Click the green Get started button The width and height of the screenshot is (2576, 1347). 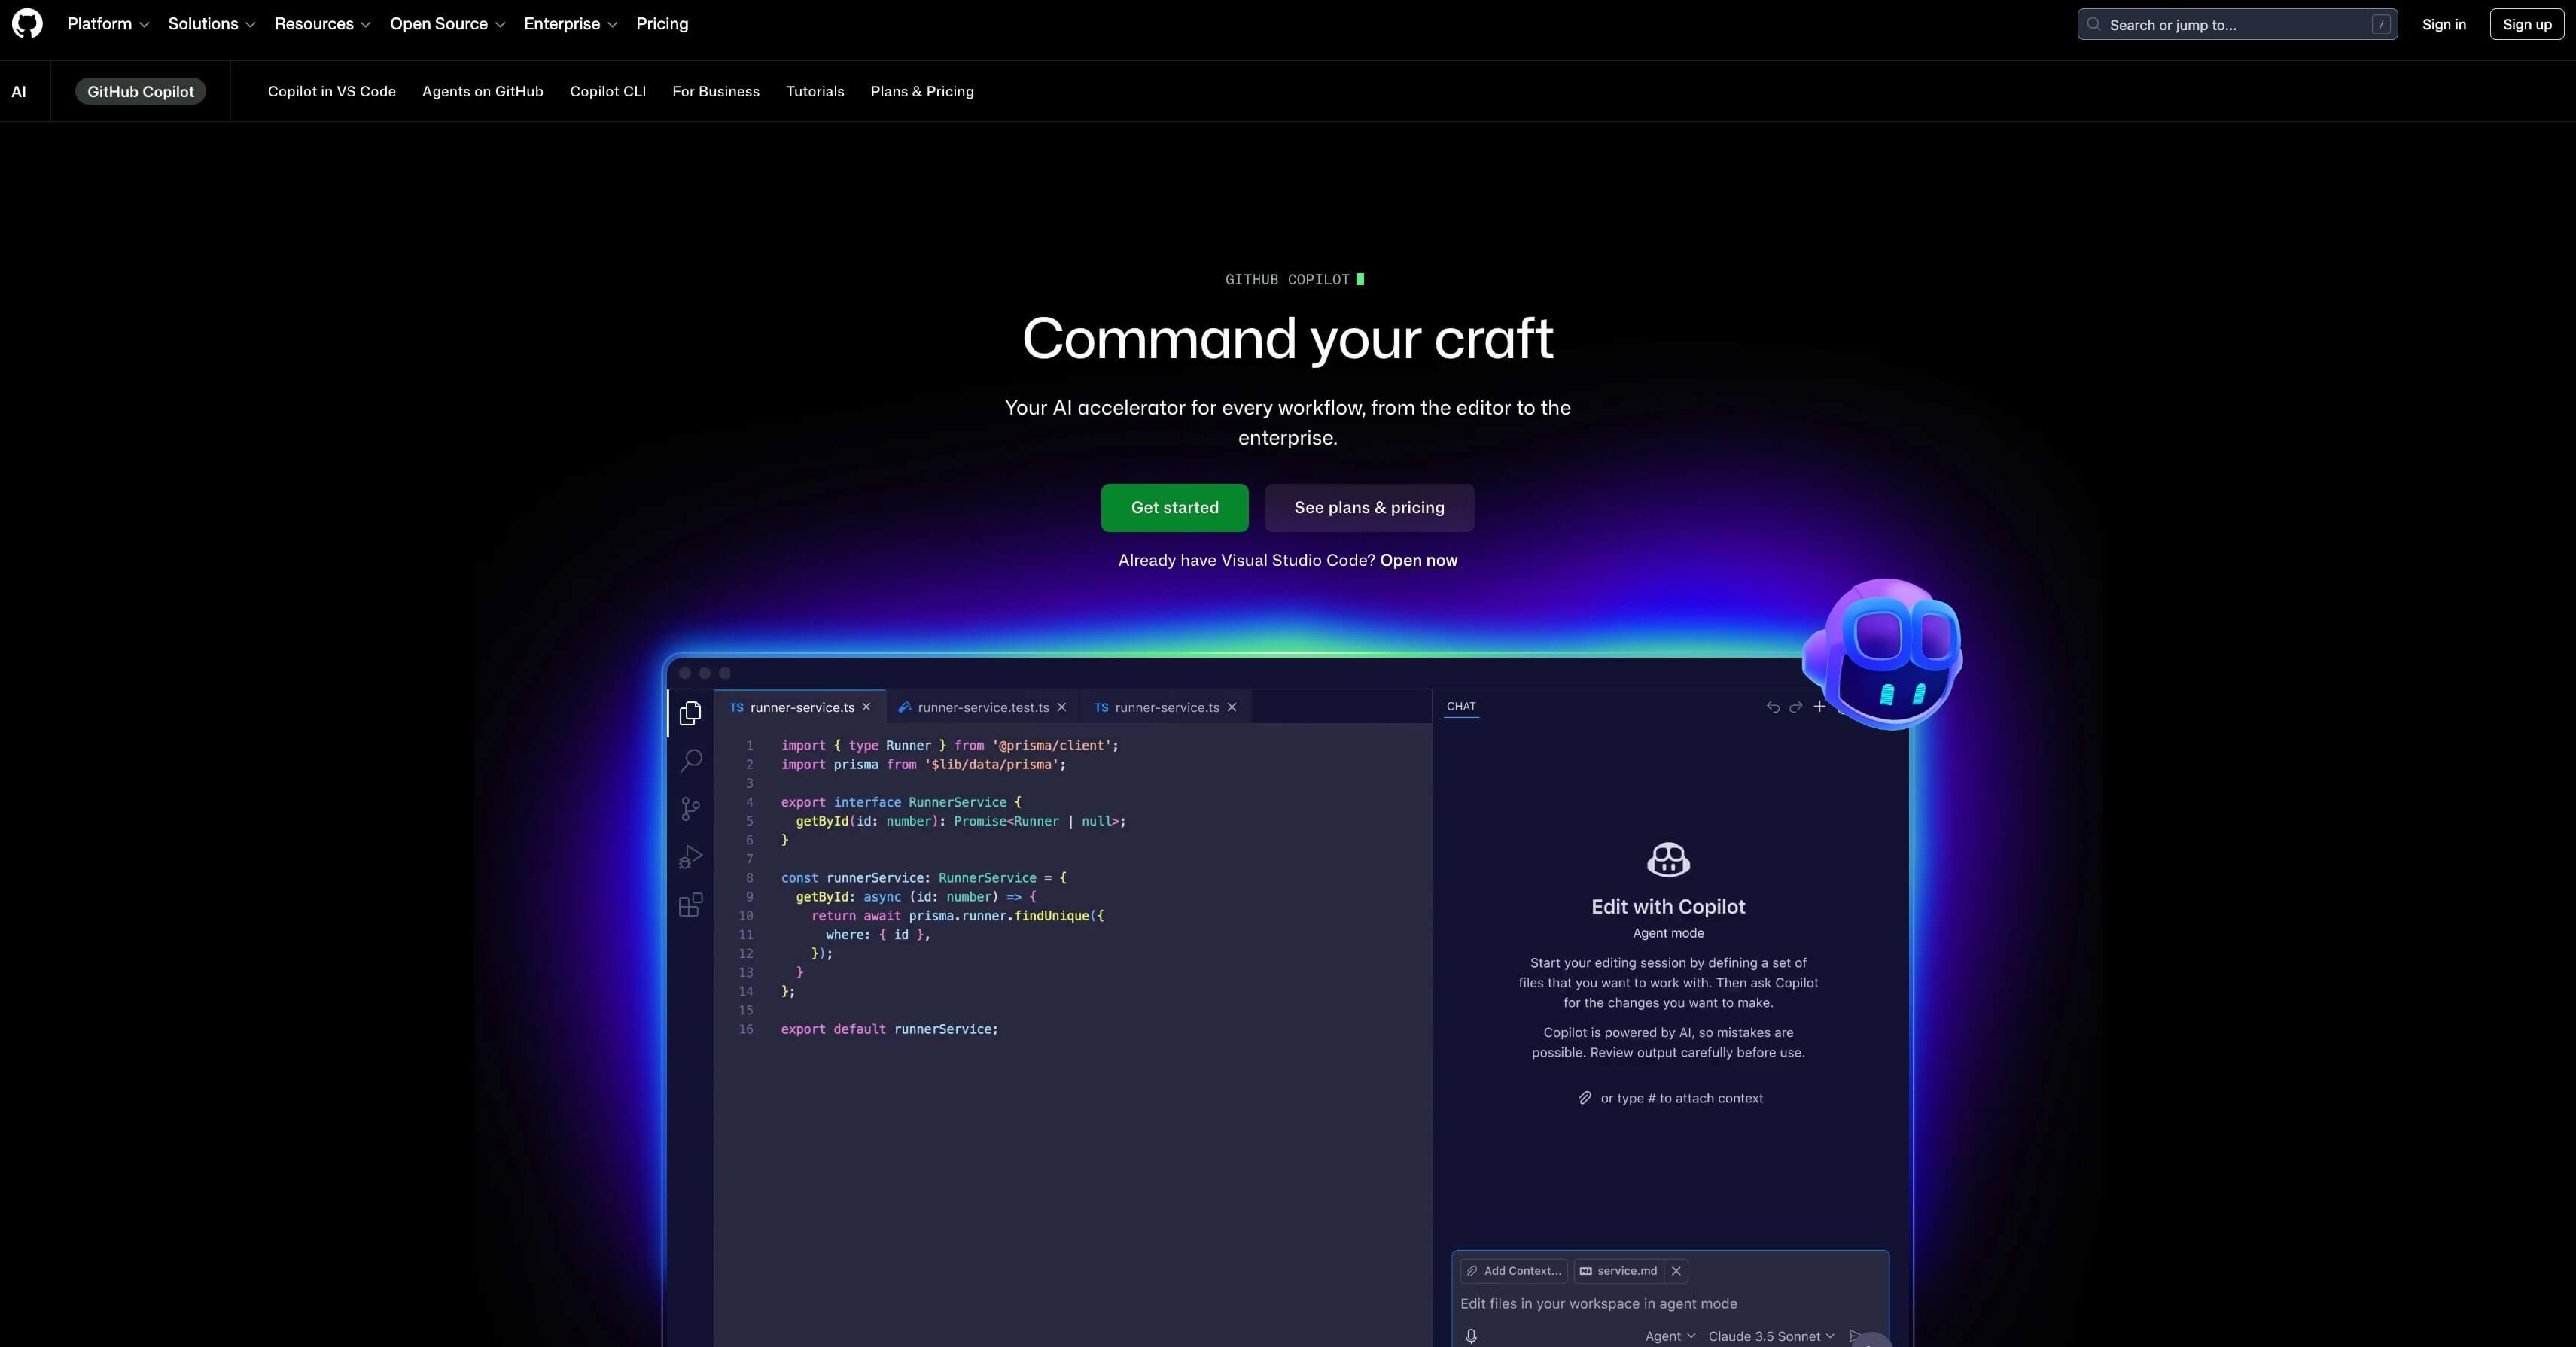[1175, 508]
